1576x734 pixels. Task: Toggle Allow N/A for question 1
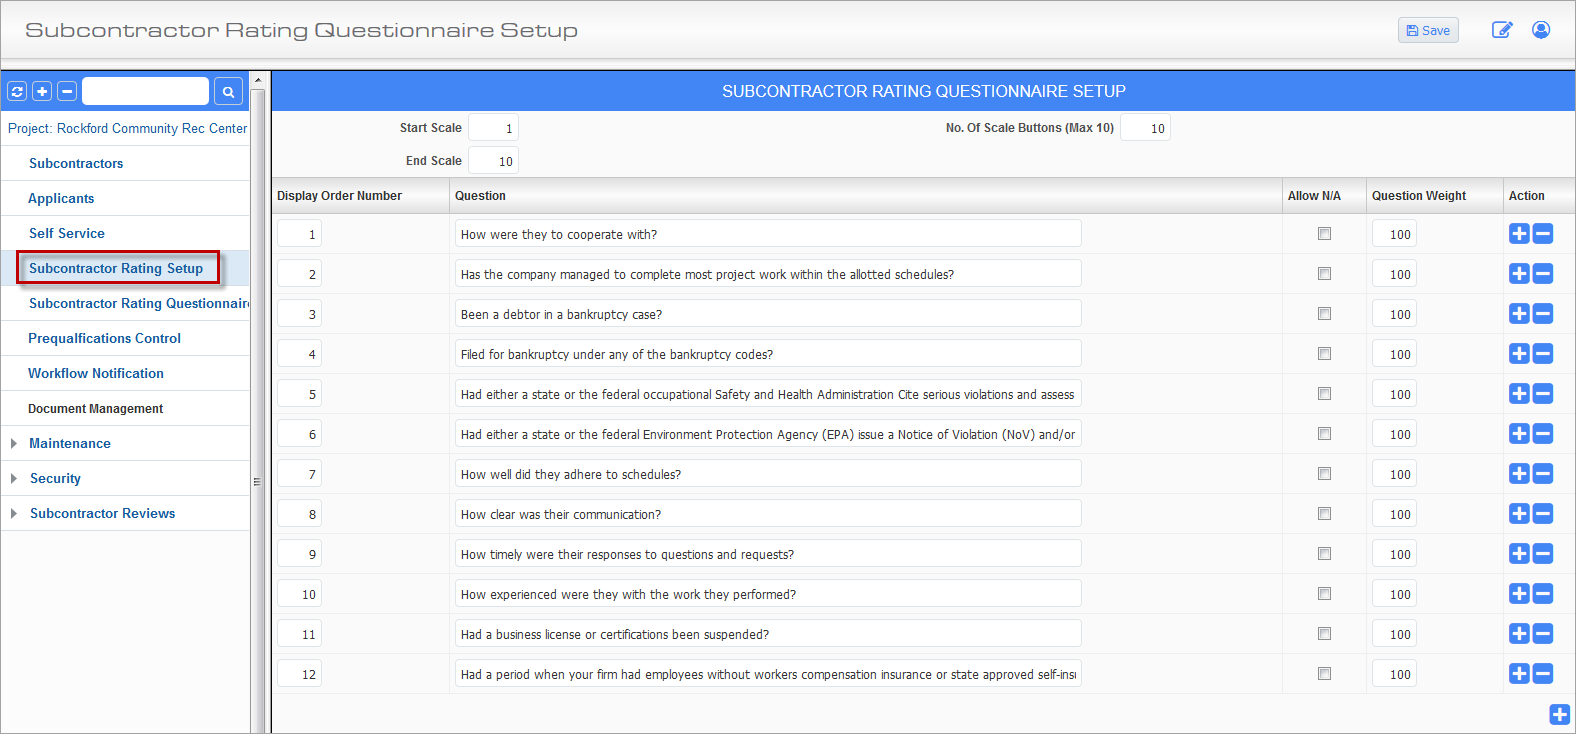tap(1324, 234)
